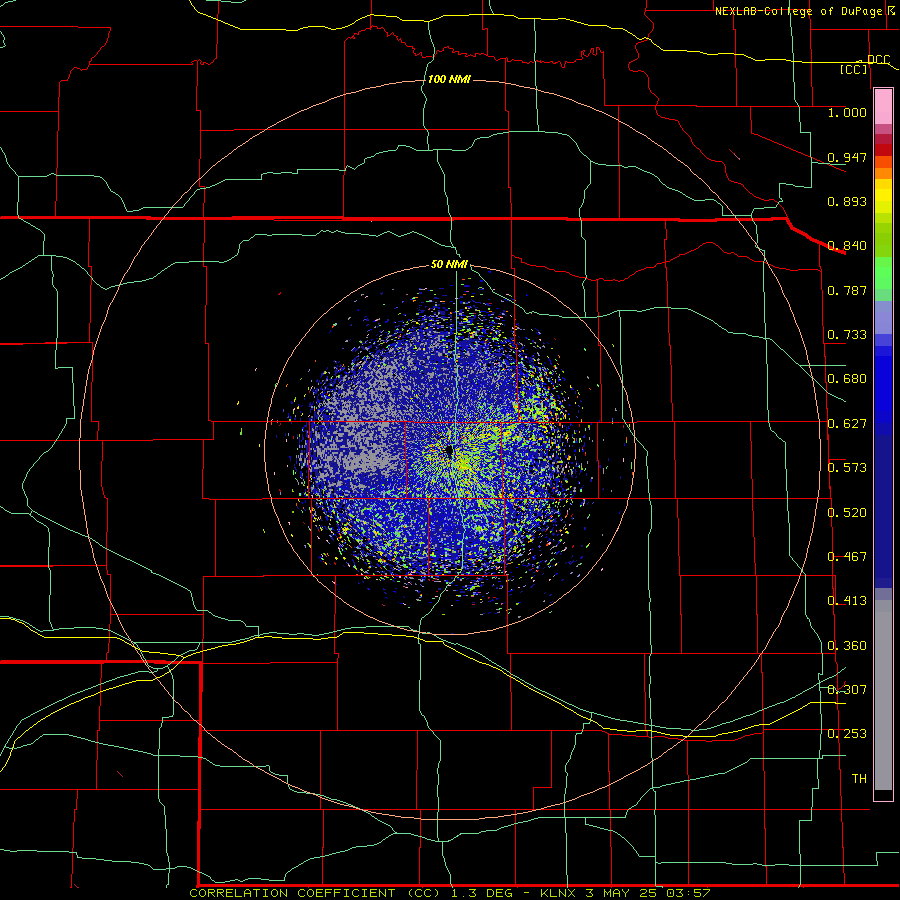The width and height of the screenshot is (900, 900).
Task: Select the 1.000 value on the color scale
Action: pos(847,112)
